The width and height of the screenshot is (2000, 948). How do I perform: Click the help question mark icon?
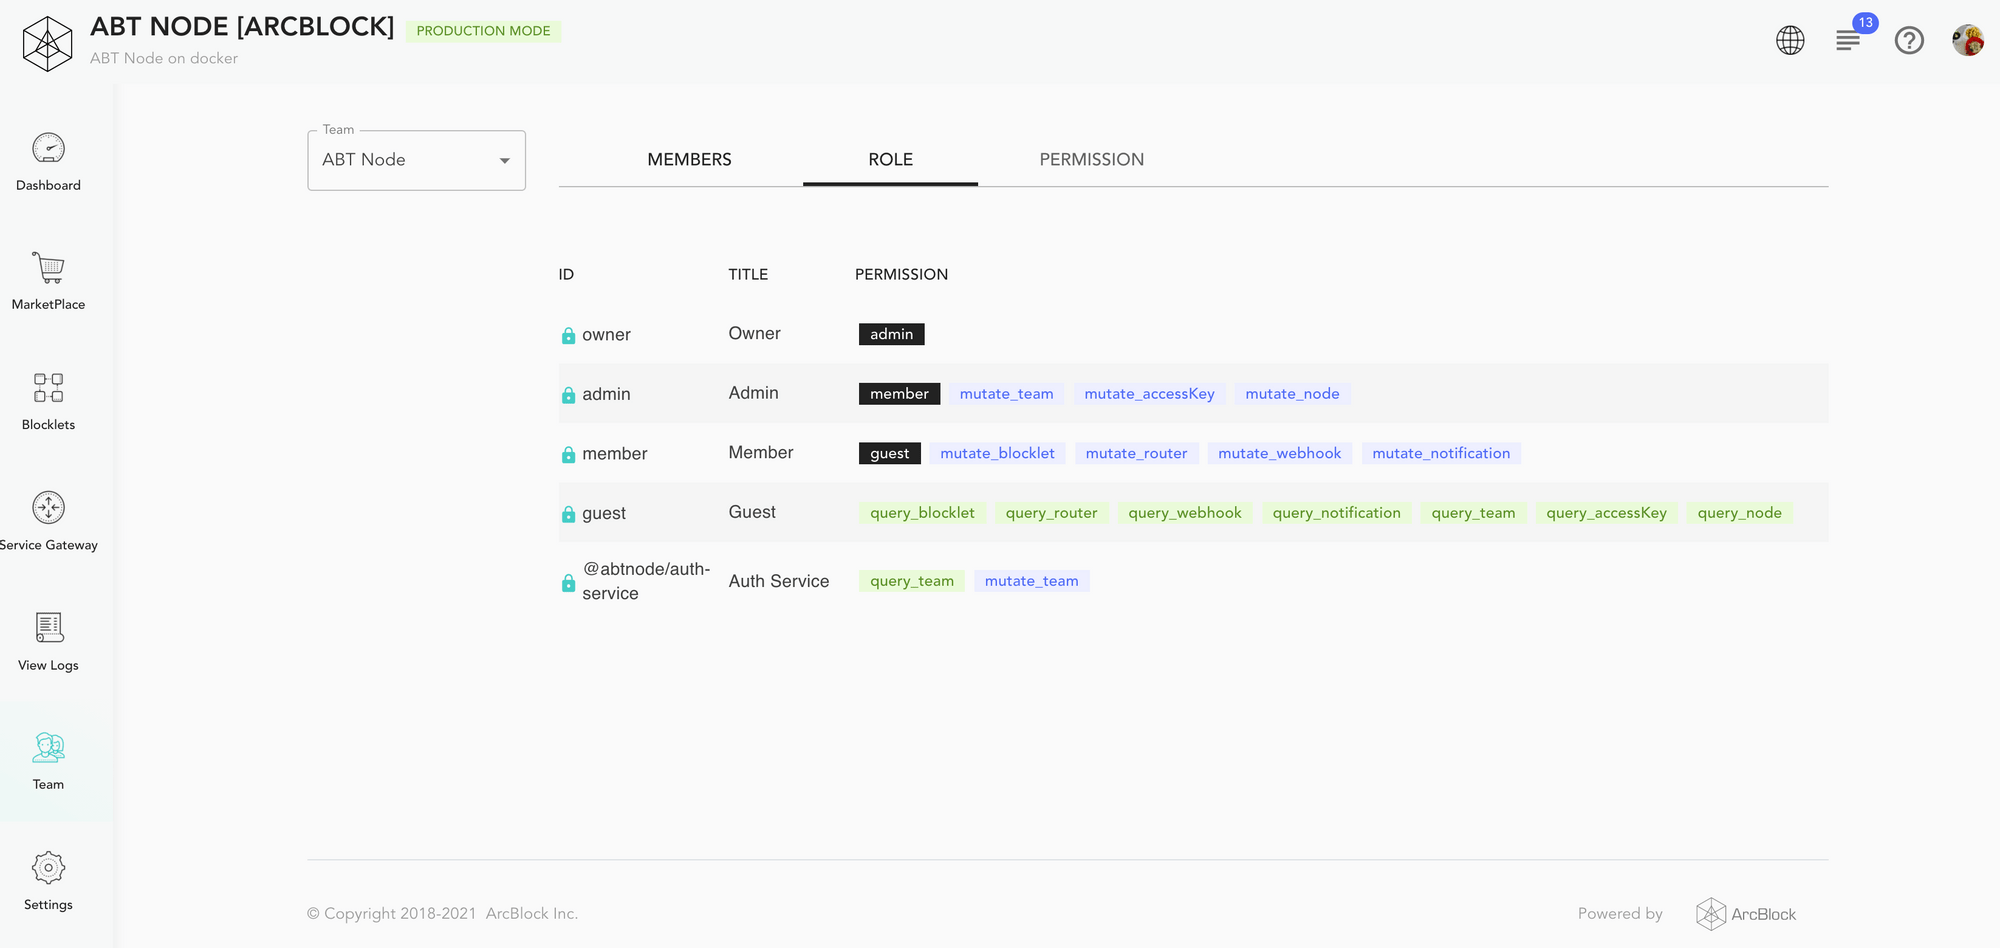pos(1909,40)
